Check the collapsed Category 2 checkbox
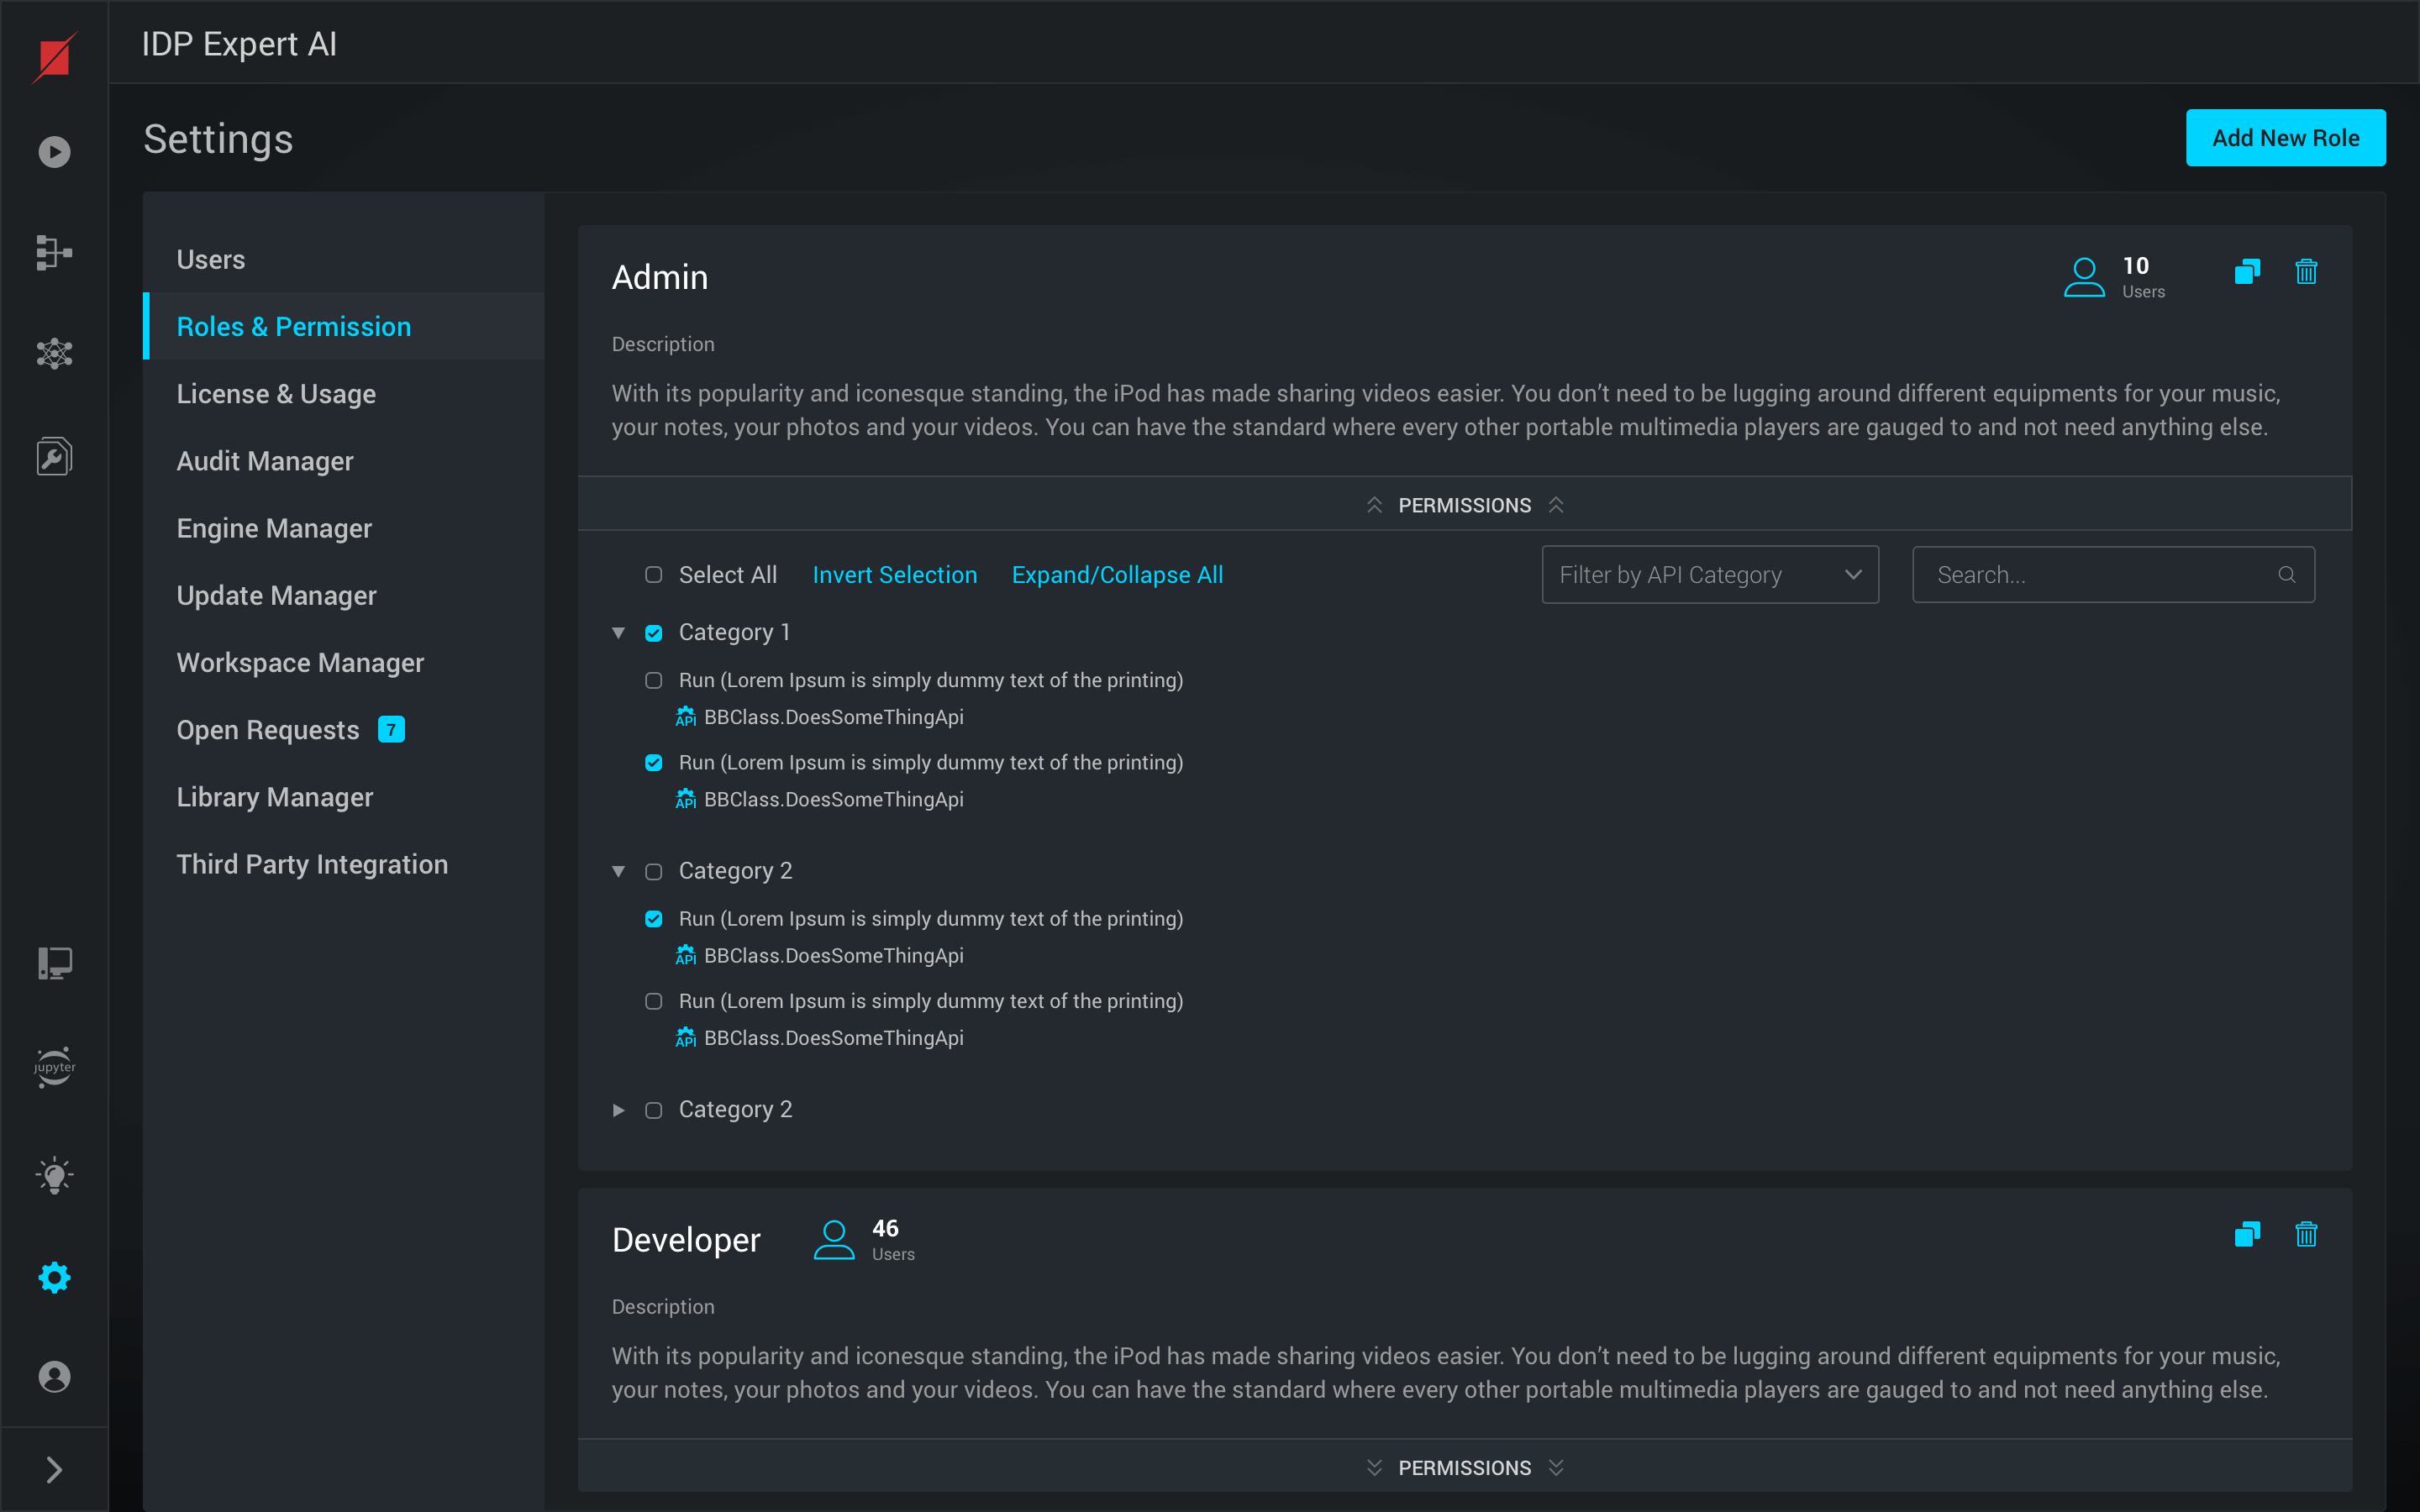 (x=654, y=1110)
